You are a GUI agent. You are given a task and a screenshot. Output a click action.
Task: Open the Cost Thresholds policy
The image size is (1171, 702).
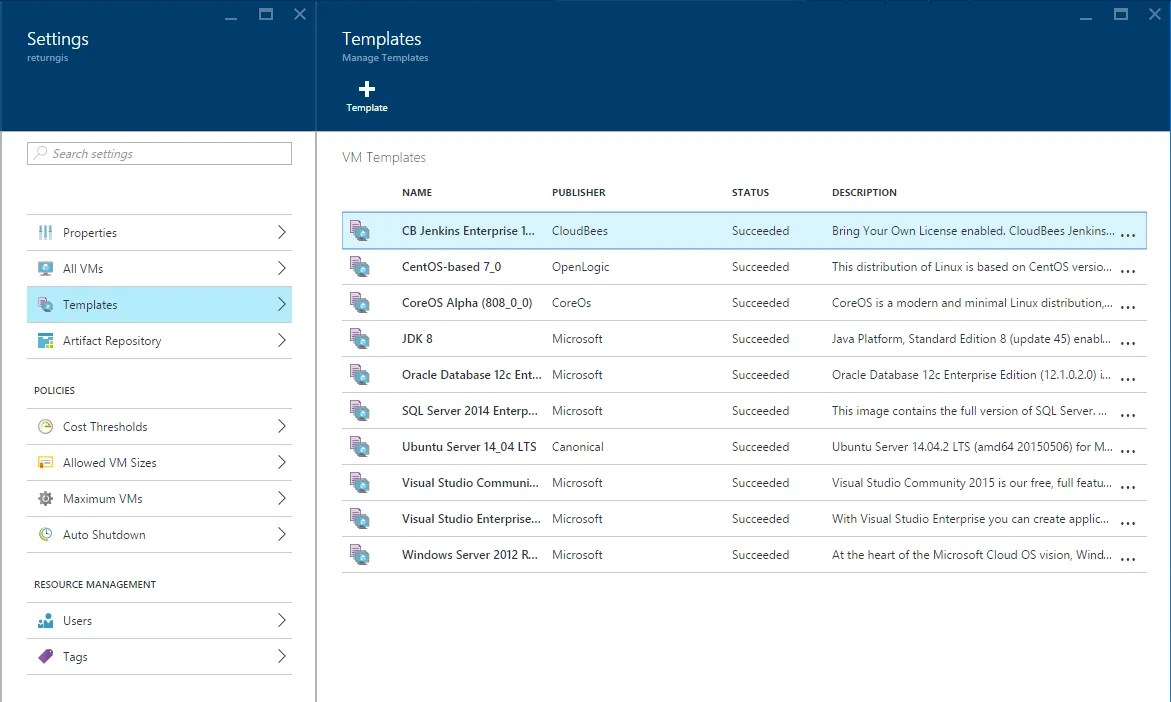[159, 426]
